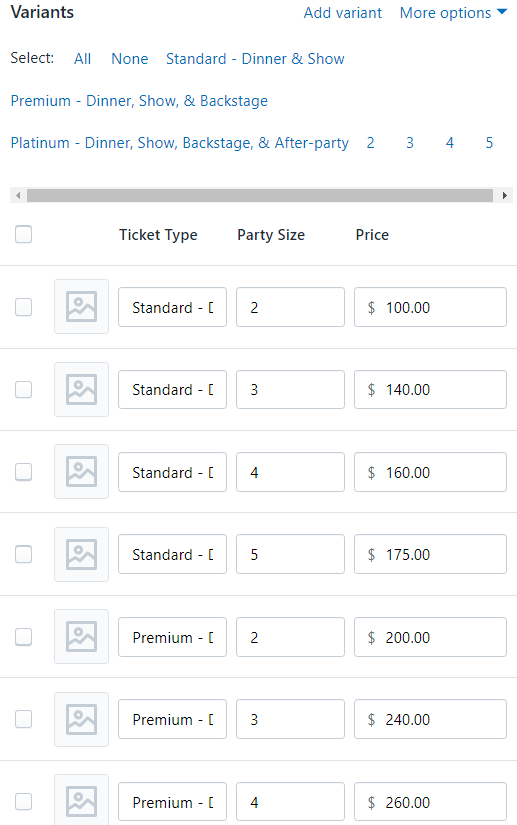Viewport: 517px width, 825px height.
Task: Toggle the select-all checkbox in header
Action: tap(24, 234)
